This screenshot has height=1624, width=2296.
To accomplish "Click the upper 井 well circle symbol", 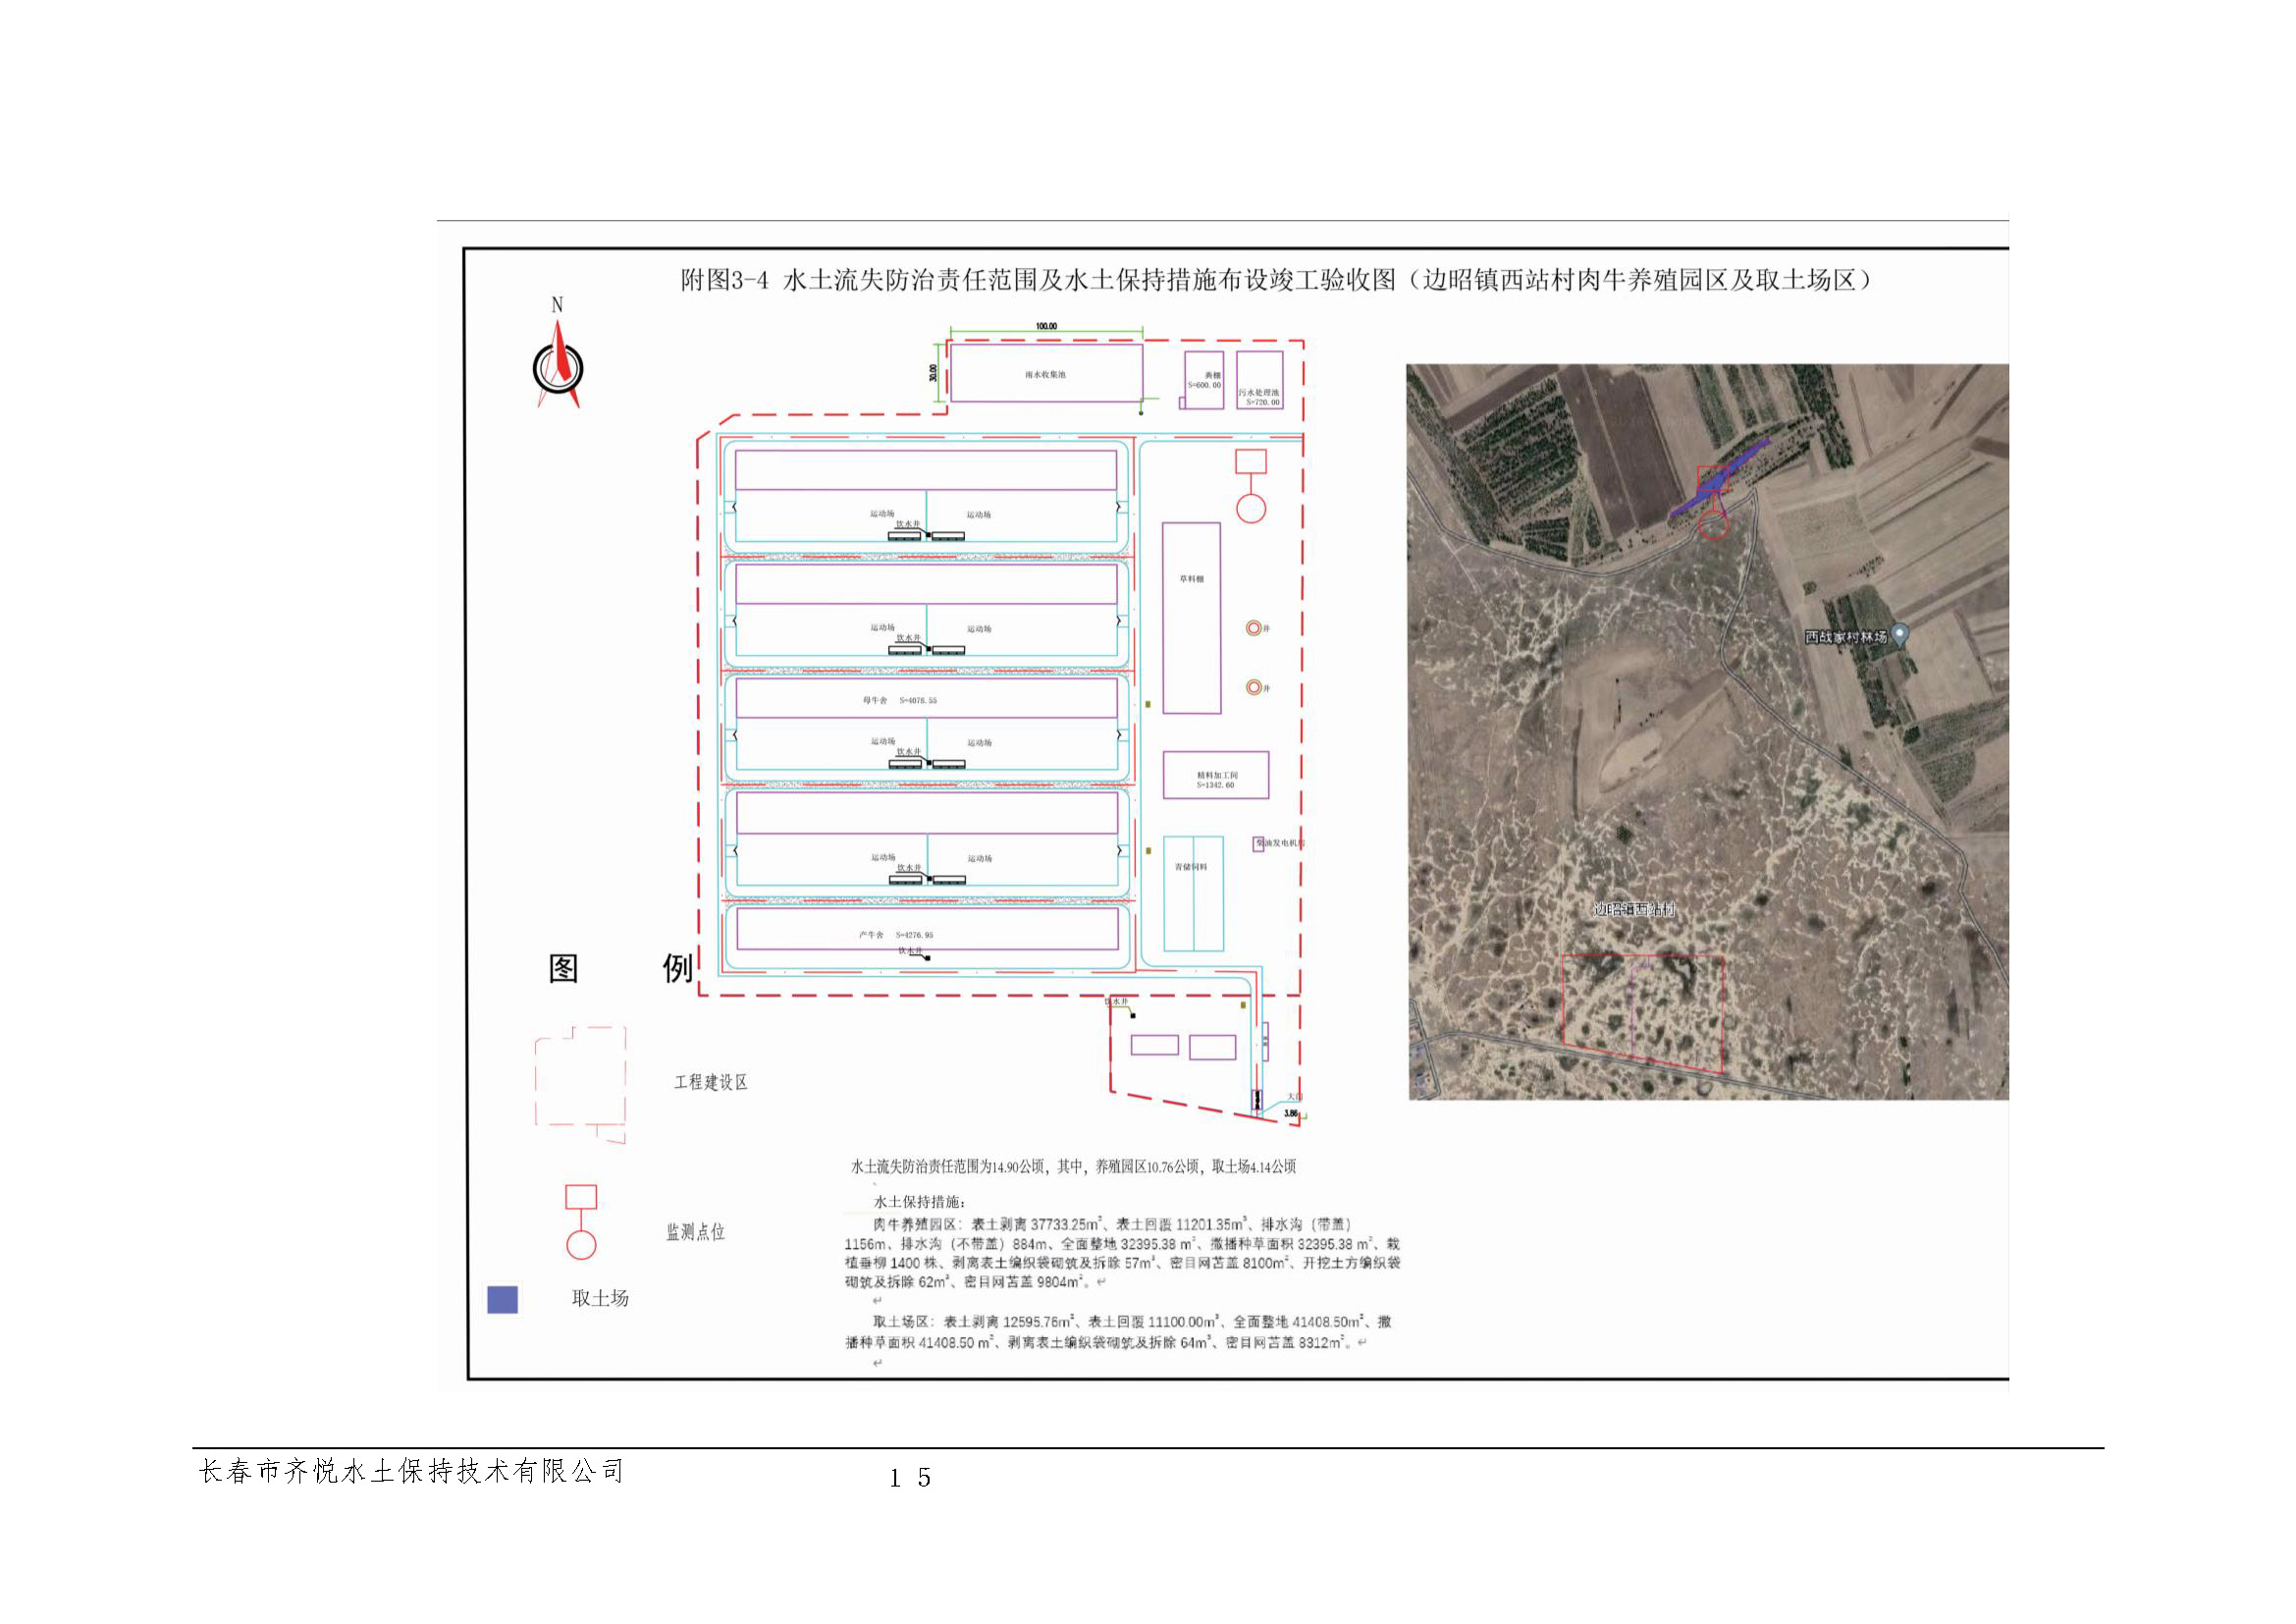I will [1253, 628].
